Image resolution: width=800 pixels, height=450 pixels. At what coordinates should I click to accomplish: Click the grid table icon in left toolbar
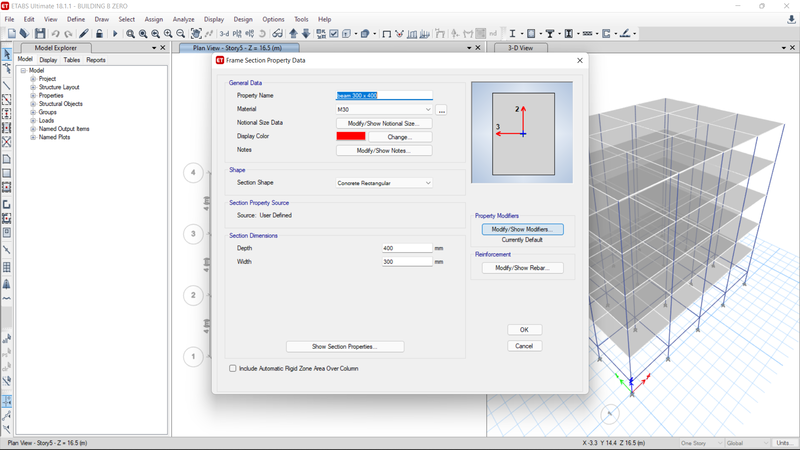7,267
